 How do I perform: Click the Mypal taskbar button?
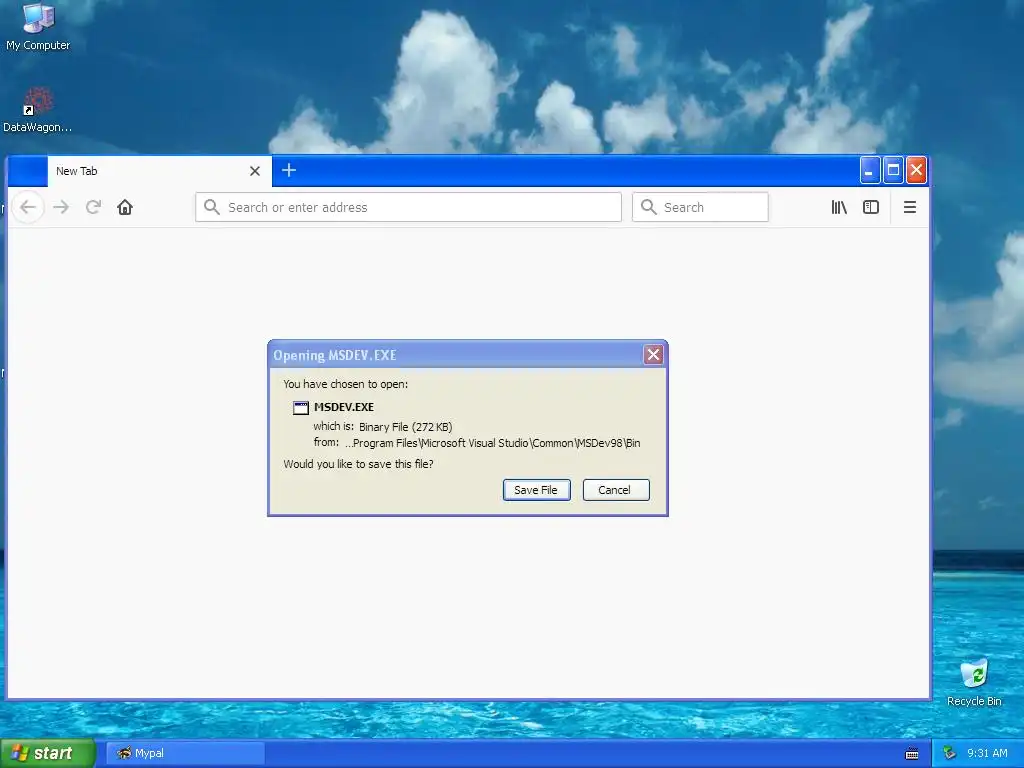point(185,753)
